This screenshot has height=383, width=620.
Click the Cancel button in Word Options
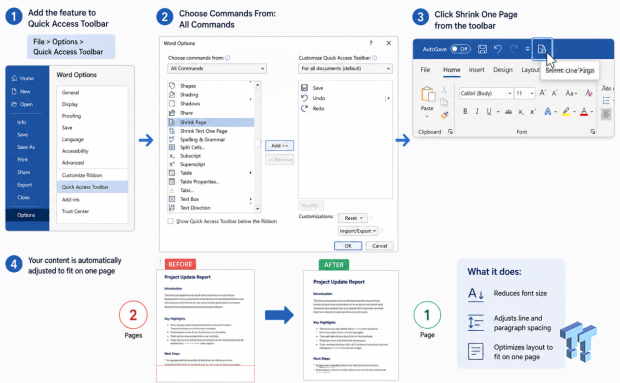point(380,246)
